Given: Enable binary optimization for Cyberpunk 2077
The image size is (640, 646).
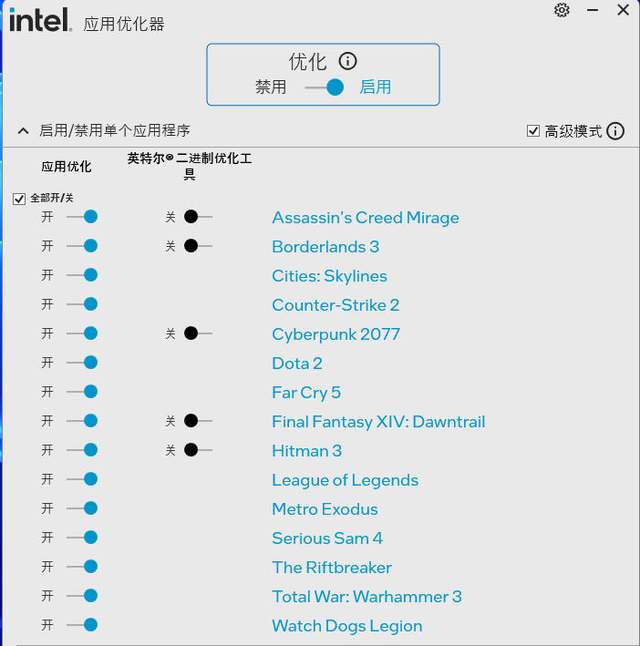Looking at the screenshot, I should click(x=198, y=333).
